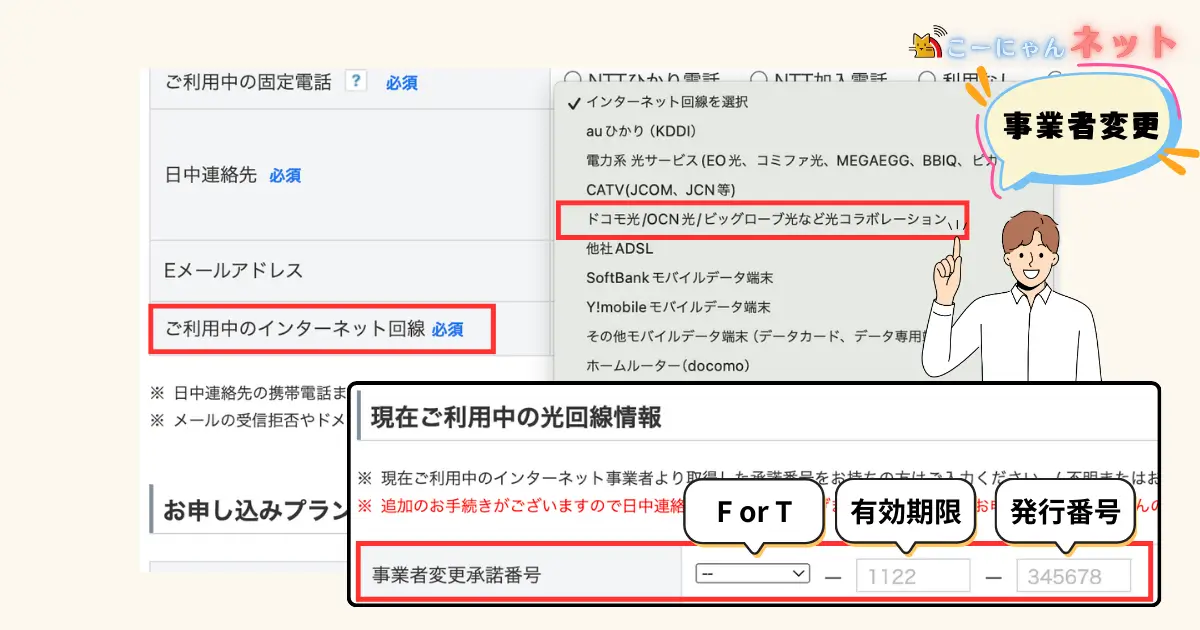Image resolution: width=1200 pixels, height=630 pixels.
Task: Select auひかり (KDDI) from the list
Action: (x=641, y=131)
